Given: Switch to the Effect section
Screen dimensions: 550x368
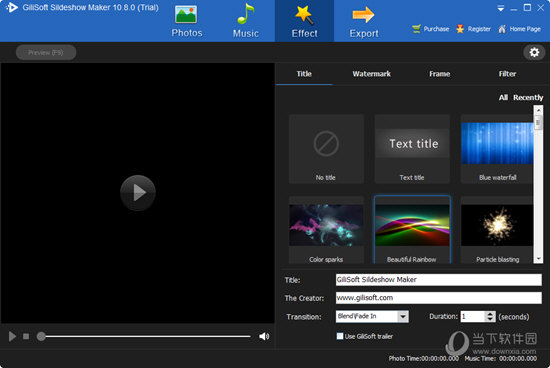Looking at the screenshot, I should point(304,21).
